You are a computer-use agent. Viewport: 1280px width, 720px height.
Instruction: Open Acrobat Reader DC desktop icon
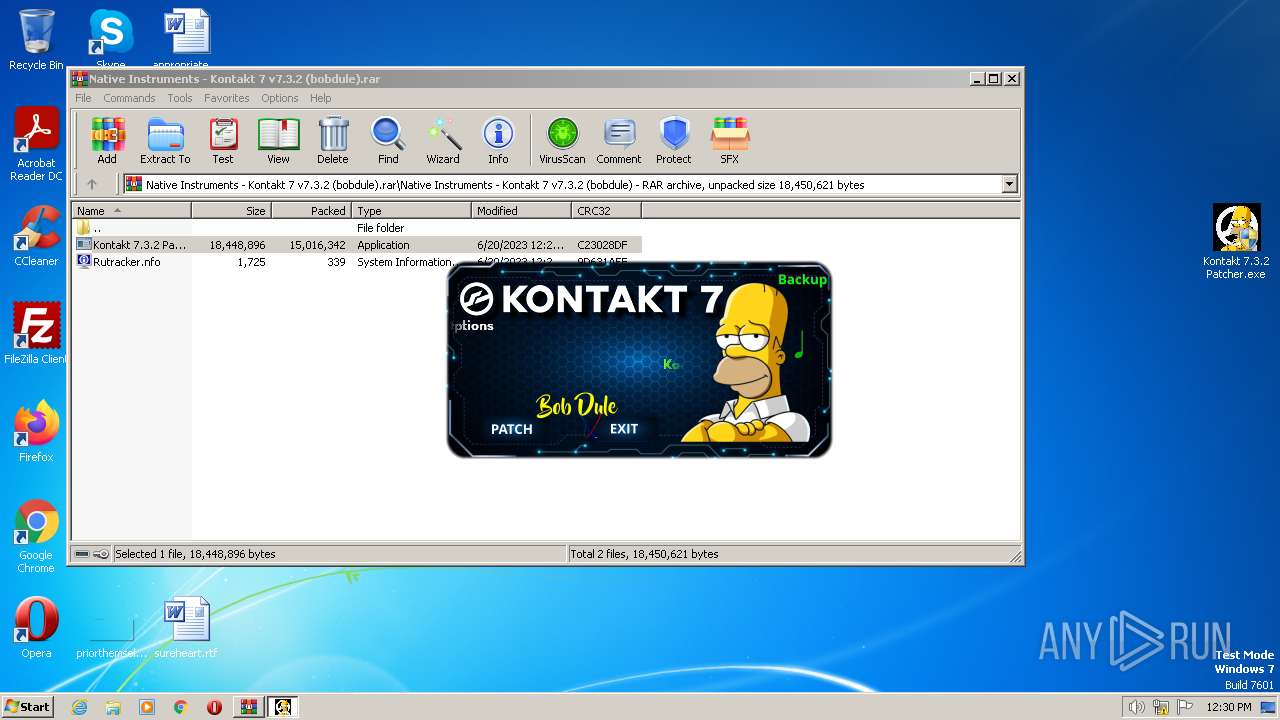pyautogui.click(x=36, y=145)
